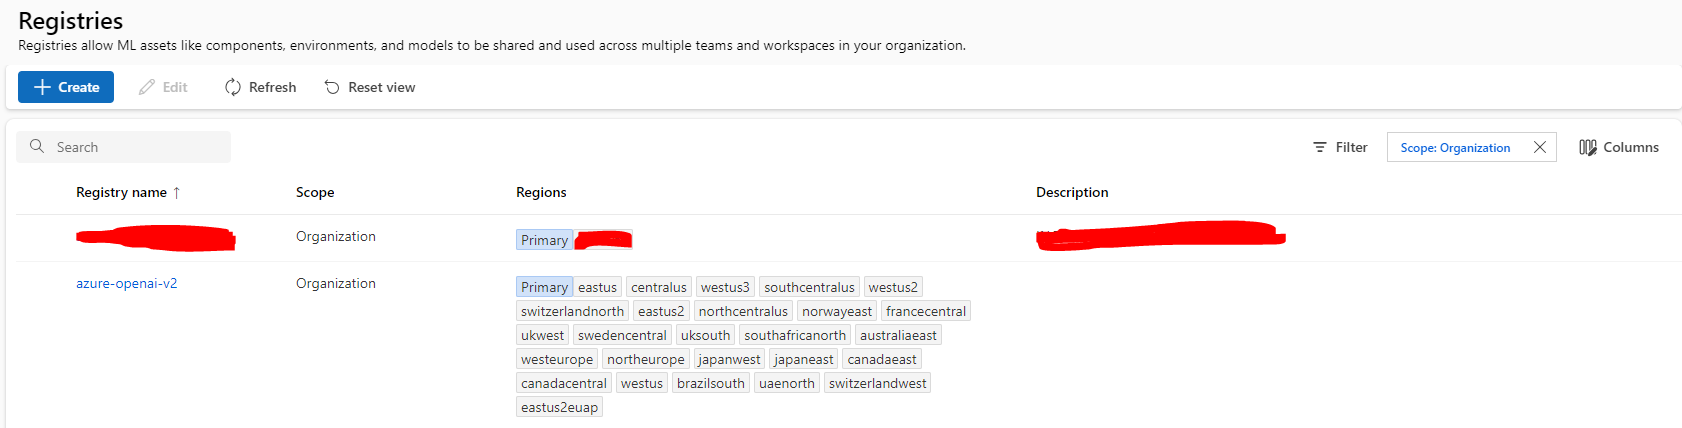Click the northeurope region tag
The height and width of the screenshot is (428, 1682).
646,359
